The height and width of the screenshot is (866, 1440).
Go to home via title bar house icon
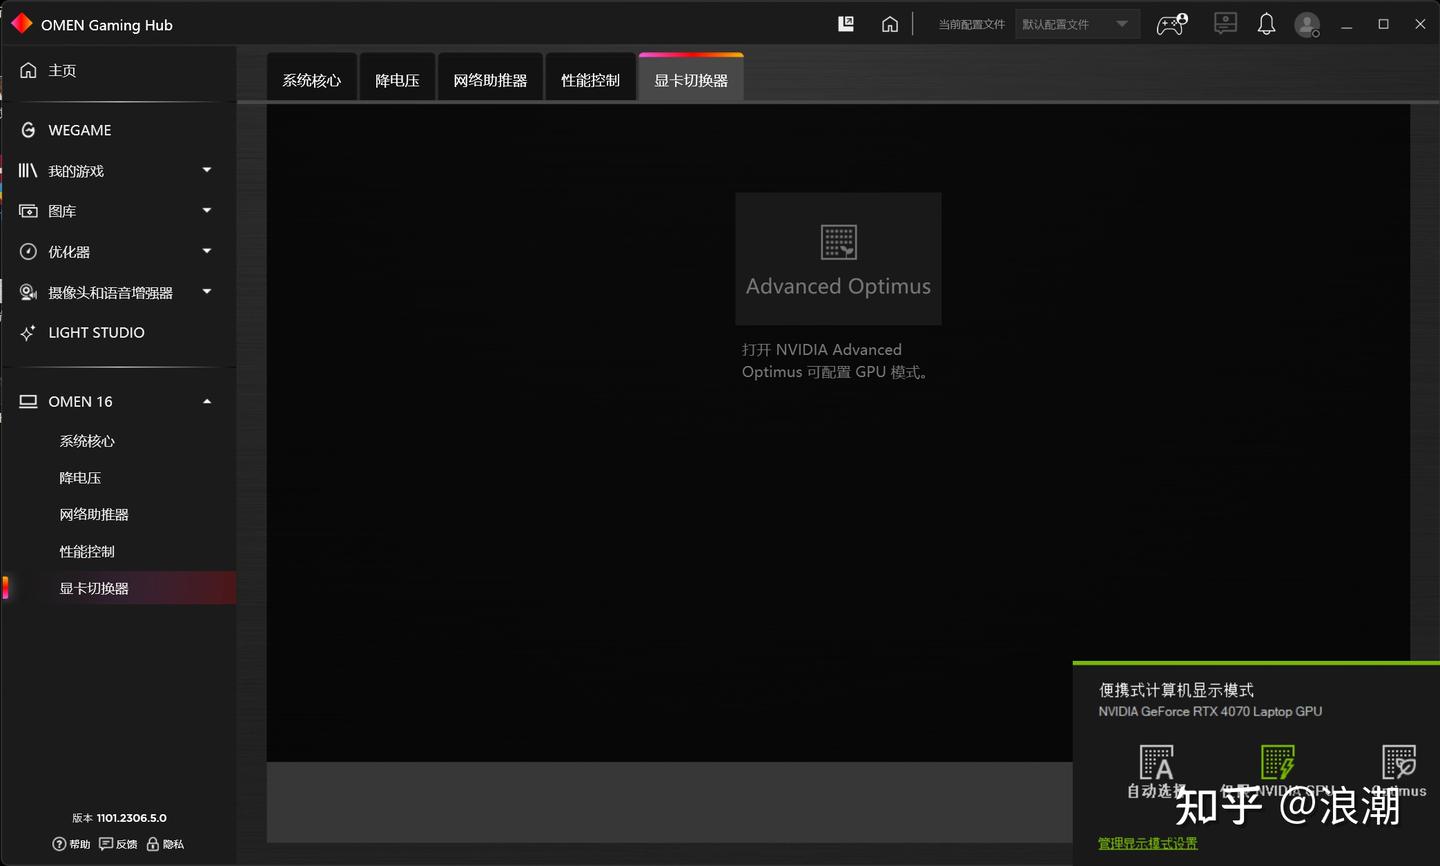coord(890,24)
